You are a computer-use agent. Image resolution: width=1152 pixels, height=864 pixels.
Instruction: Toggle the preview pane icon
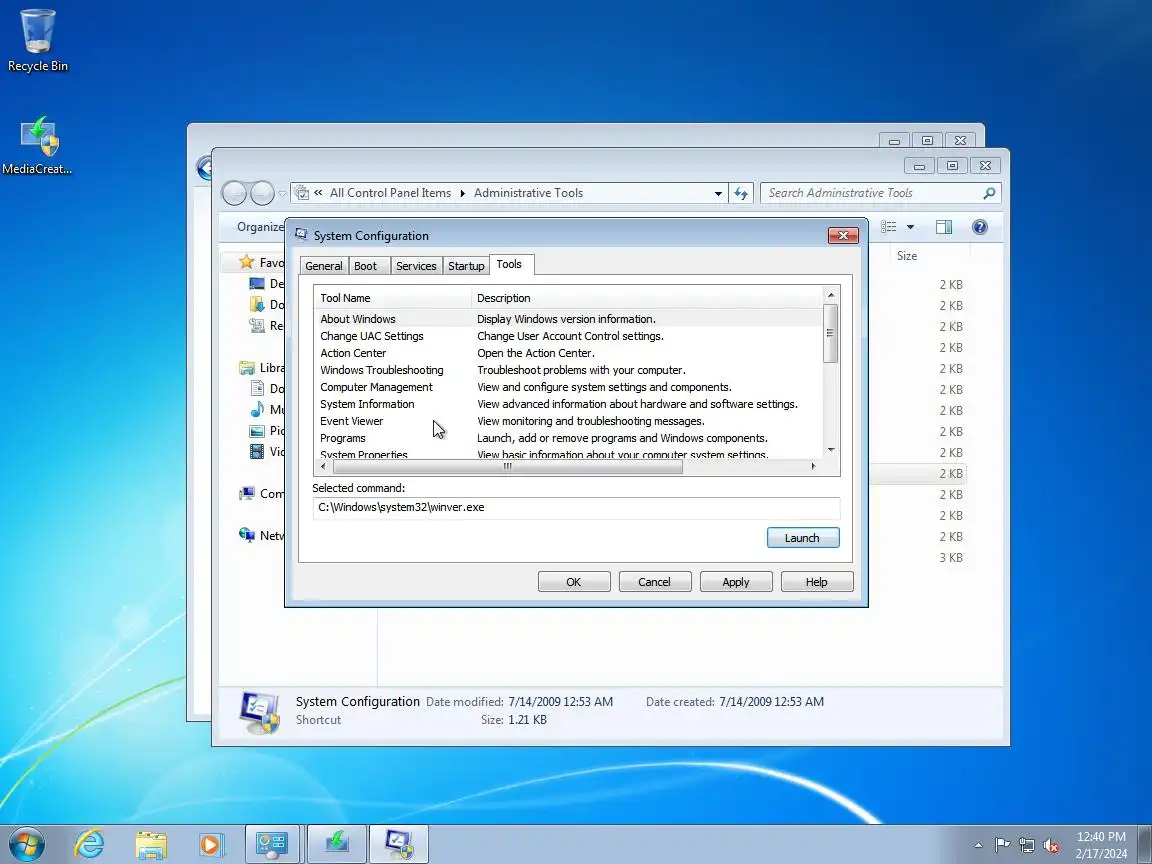pos(943,227)
